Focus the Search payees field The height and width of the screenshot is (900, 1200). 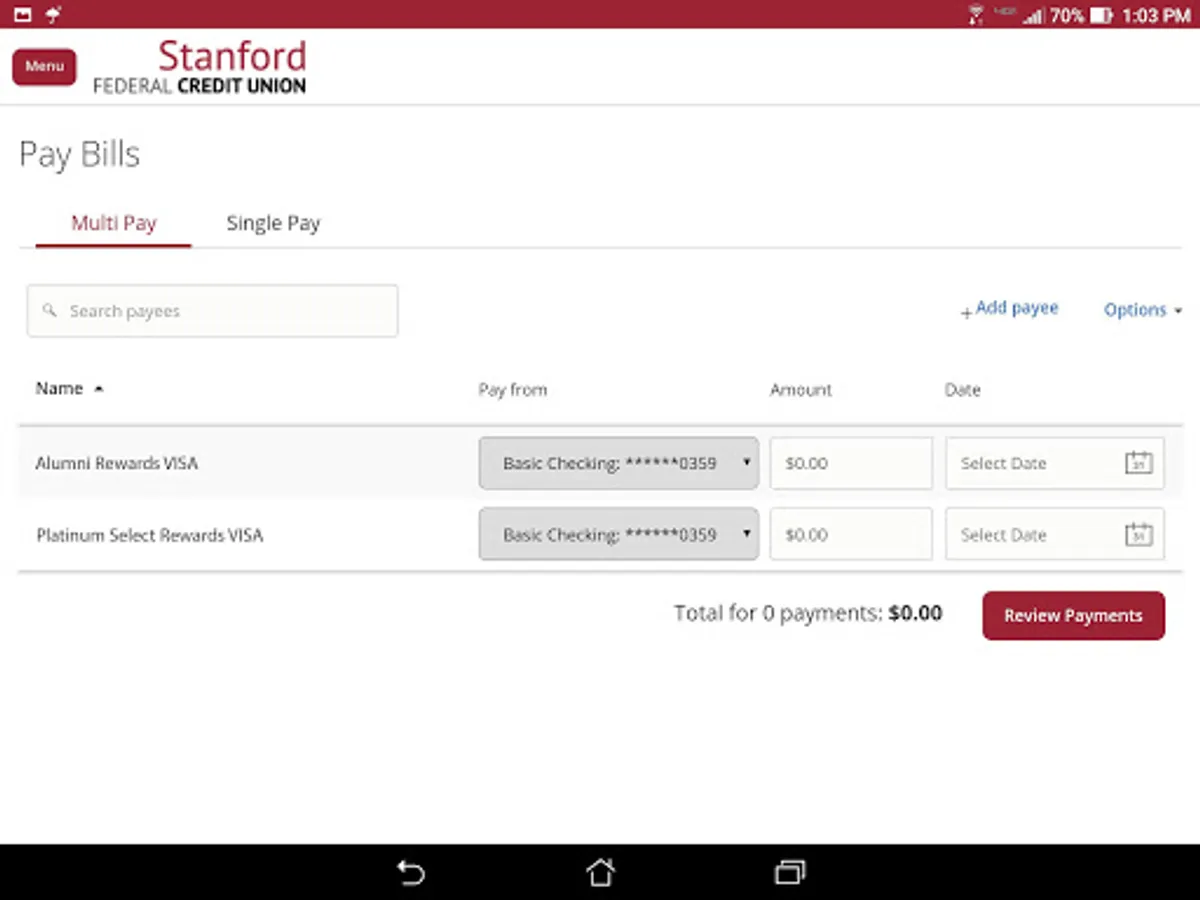(x=212, y=311)
